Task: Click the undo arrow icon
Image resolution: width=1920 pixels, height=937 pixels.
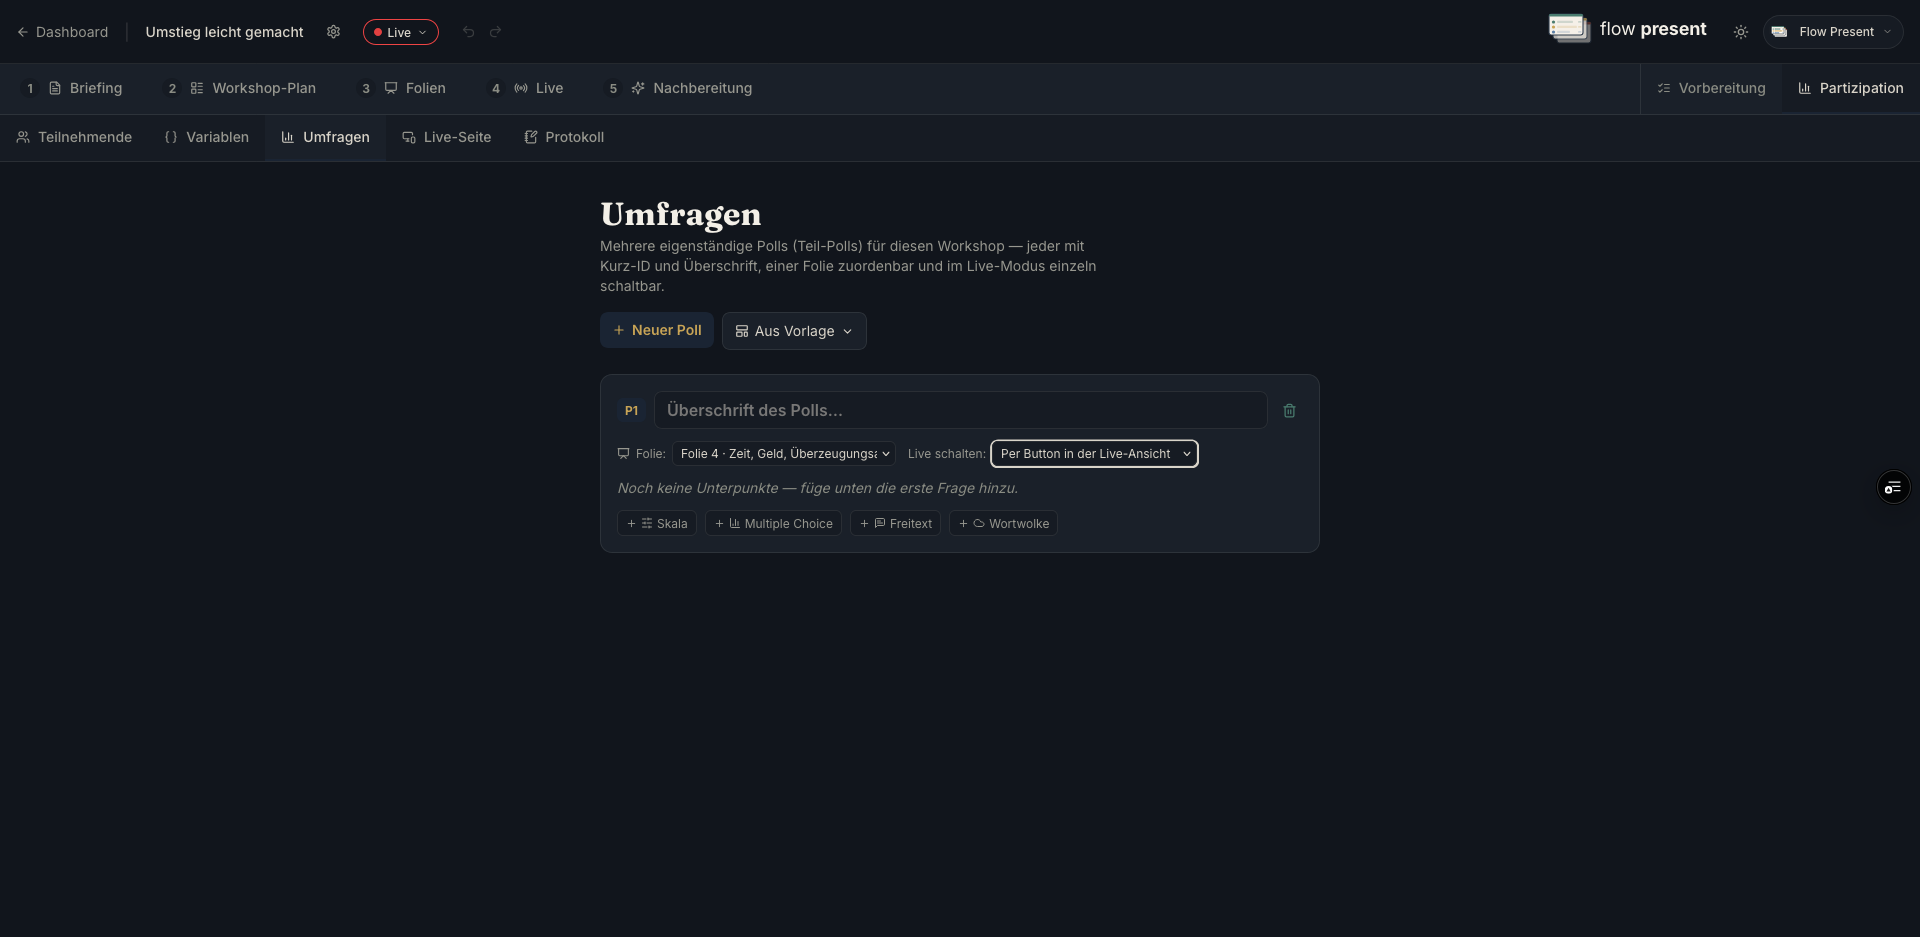Action: tap(468, 32)
